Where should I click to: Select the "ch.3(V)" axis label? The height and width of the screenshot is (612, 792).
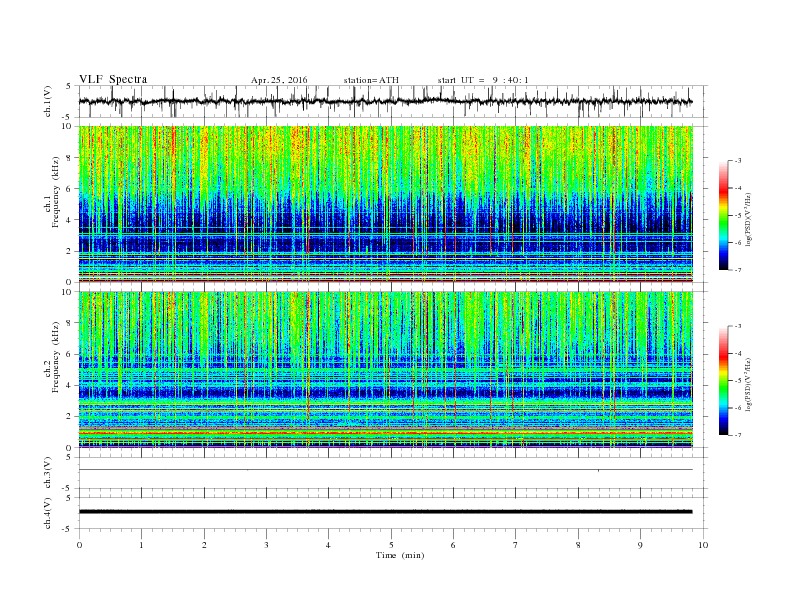pyautogui.click(x=48, y=473)
